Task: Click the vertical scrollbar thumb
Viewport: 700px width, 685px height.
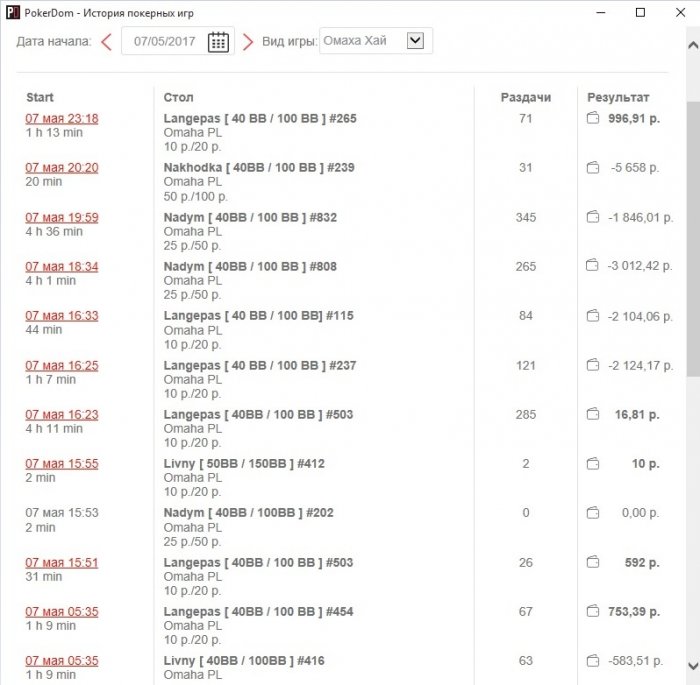Action: pos(693,239)
